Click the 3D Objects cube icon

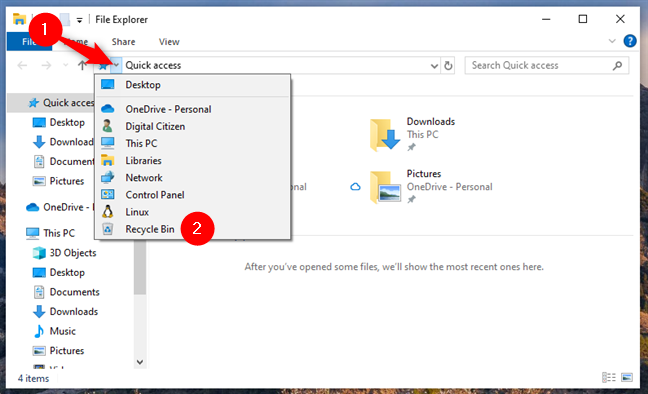tap(39, 253)
